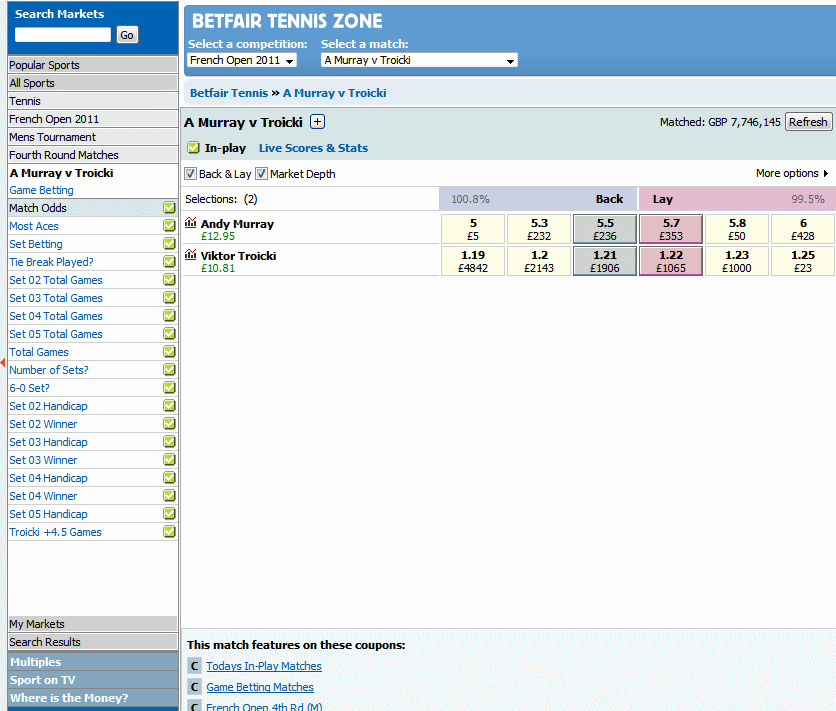Image resolution: width=836 pixels, height=711 pixels.
Task: Click the Go search button
Action: (x=127, y=35)
